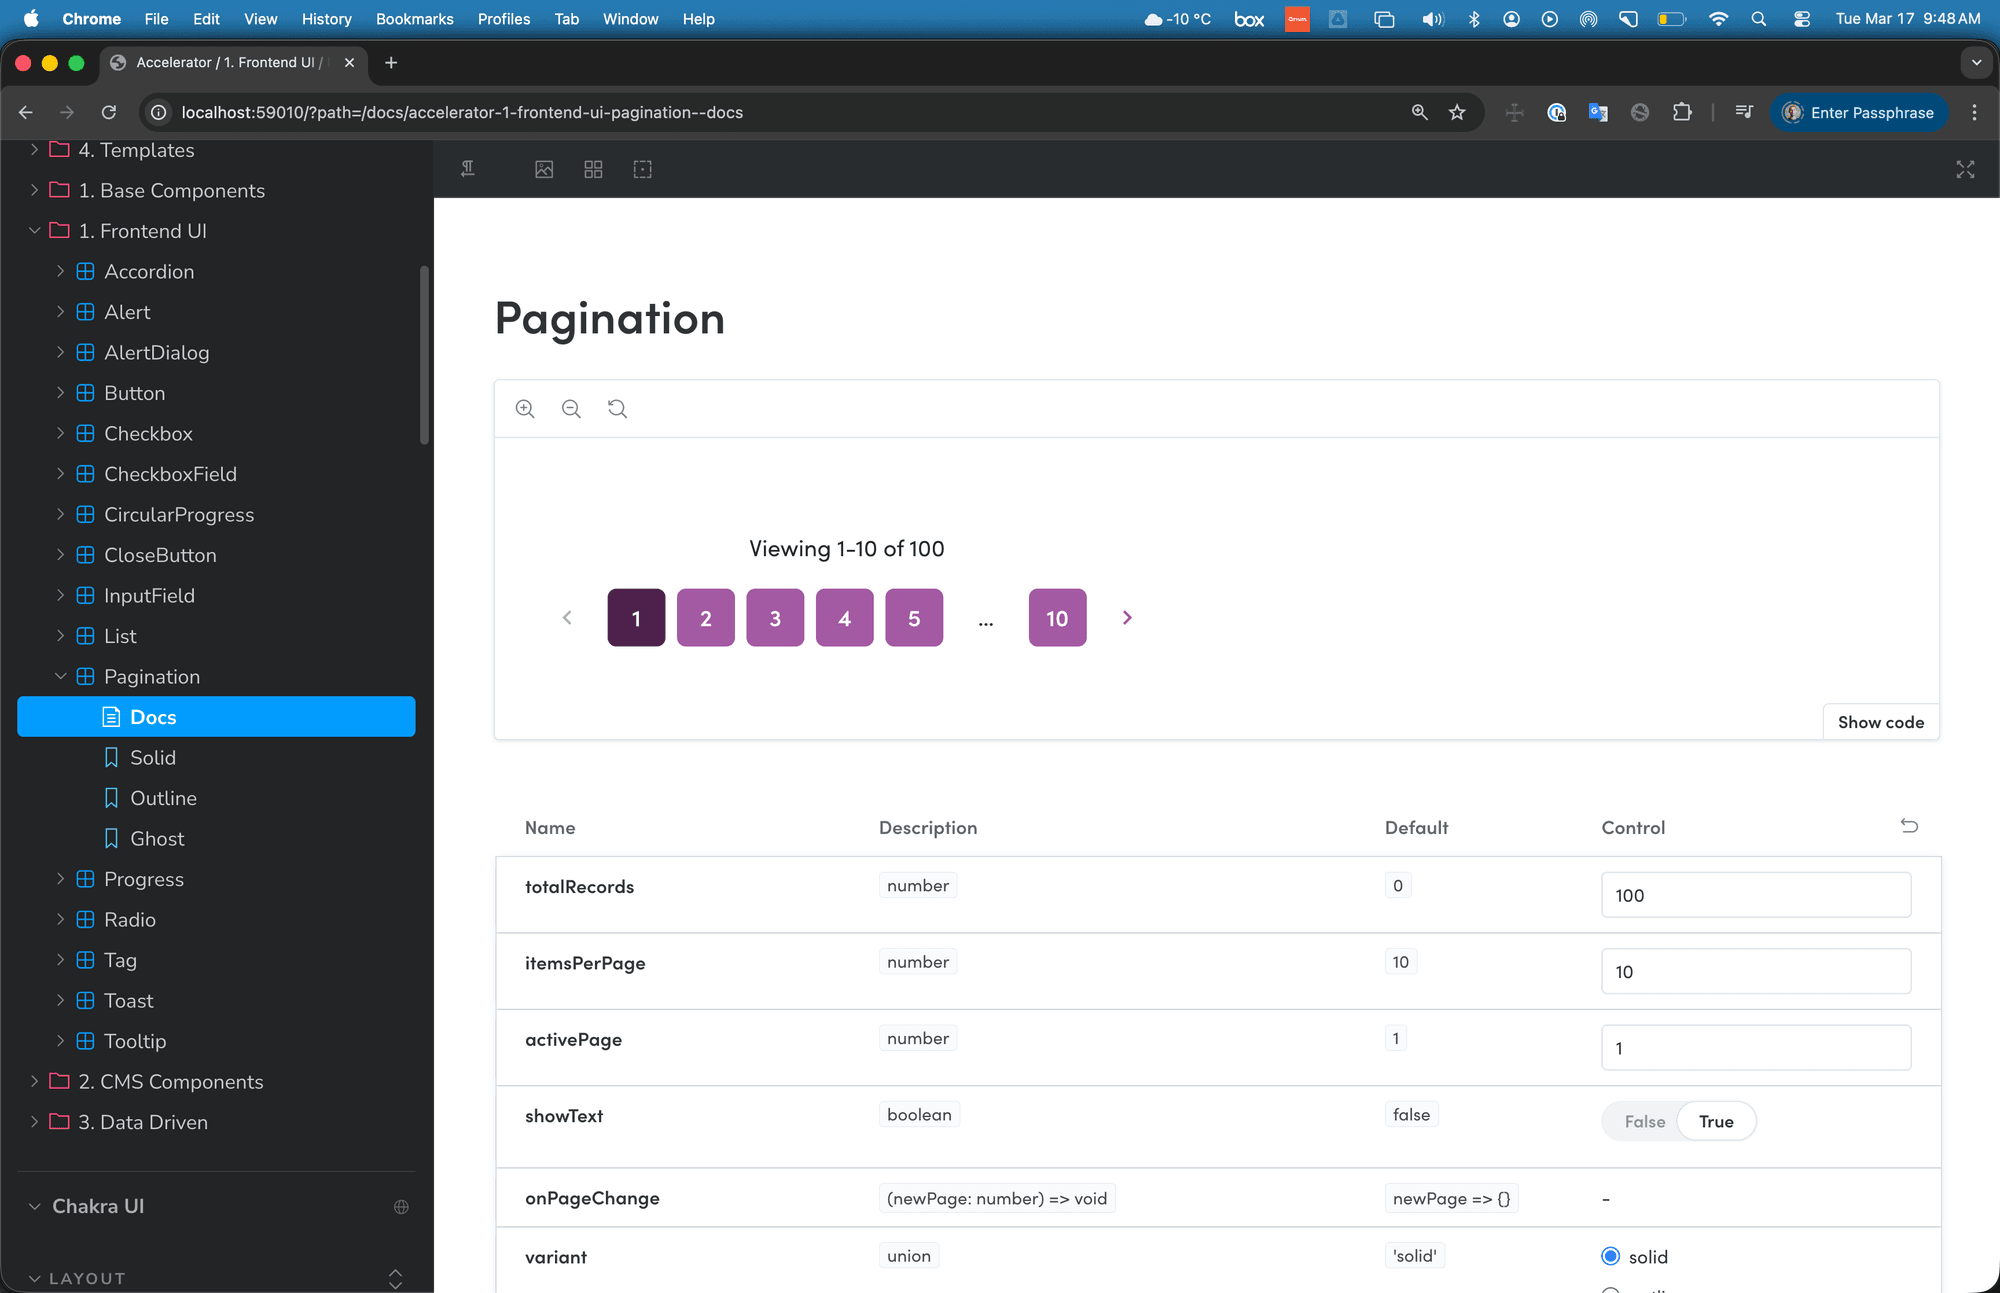Screen dimensions: 2000x1293
Task: Click the Enter Passphrase profile button
Action: click(1860, 112)
